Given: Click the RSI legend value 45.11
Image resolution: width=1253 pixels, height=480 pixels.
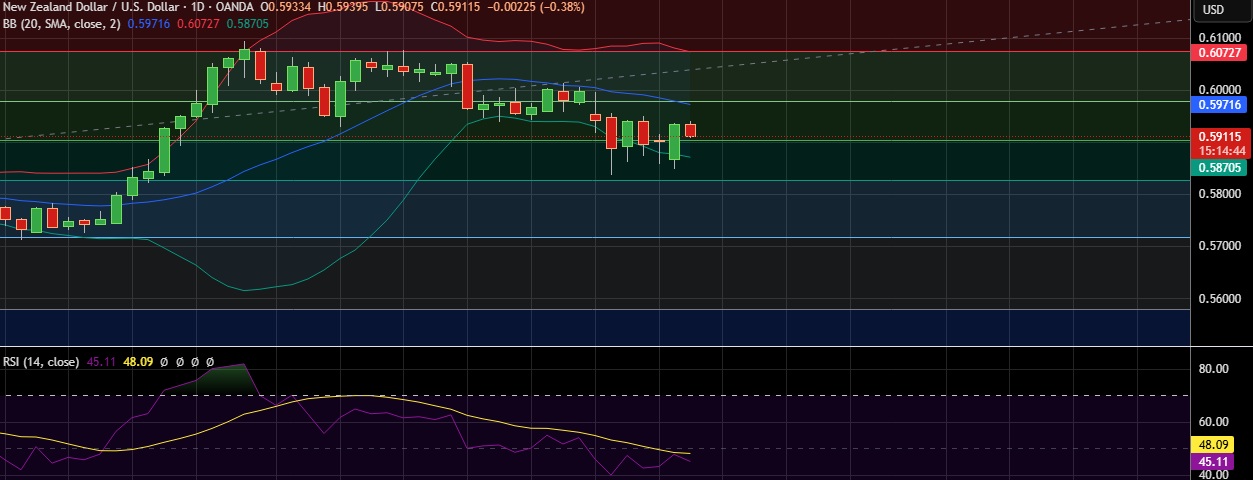Looking at the screenshot, I should 101,362.
